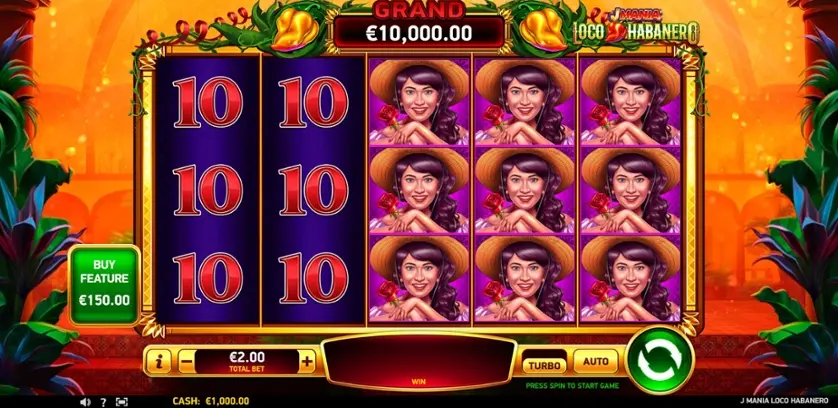Click the center woman symbol on fourth reel
The image size is (838, 408).
[x=525, y=190]
